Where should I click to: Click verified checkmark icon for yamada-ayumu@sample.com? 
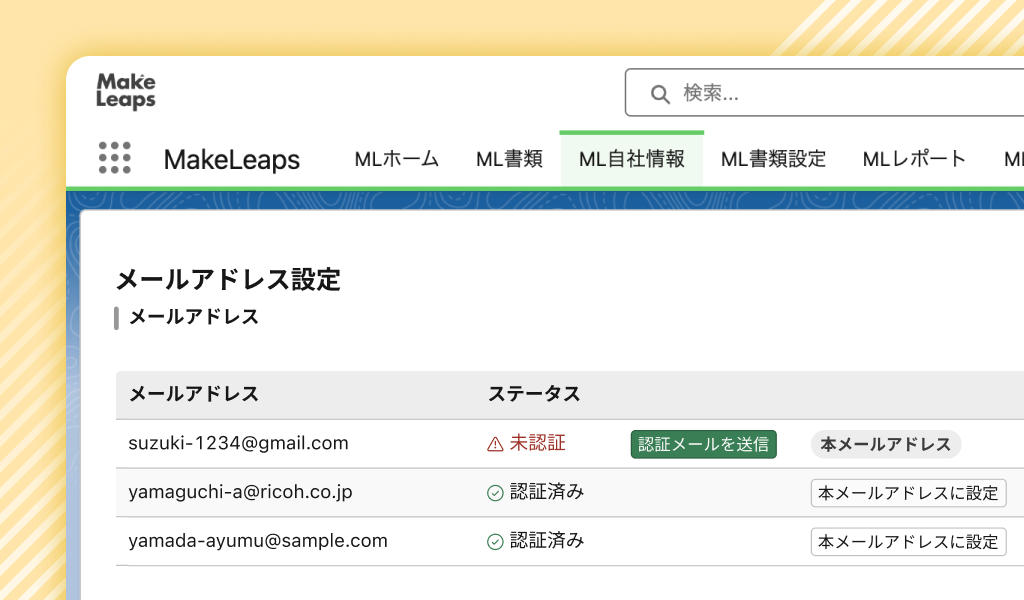click(495, 542)
